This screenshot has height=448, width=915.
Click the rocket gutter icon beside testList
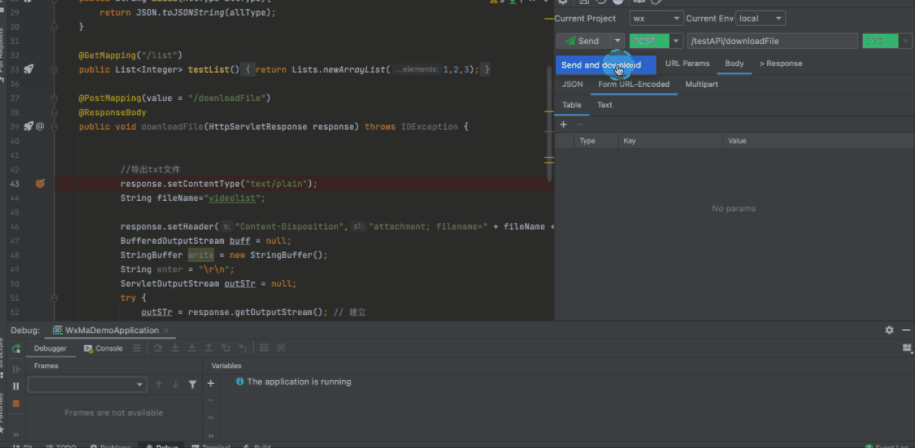[x=28, y=69]
